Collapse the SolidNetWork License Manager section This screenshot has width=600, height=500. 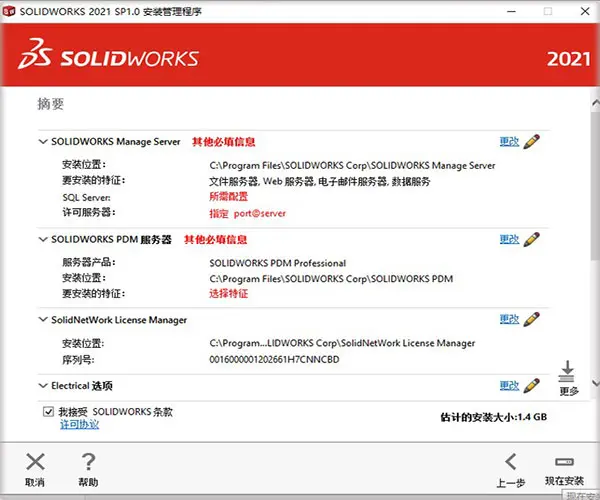pyautogui.click(x=43, y=319)
